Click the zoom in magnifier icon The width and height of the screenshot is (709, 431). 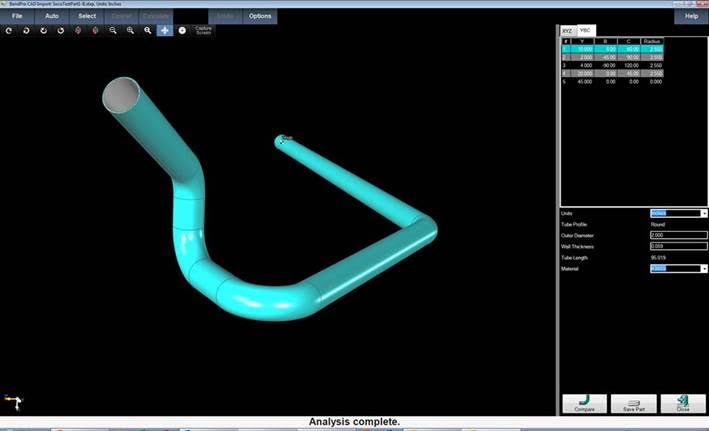[130, 30]
